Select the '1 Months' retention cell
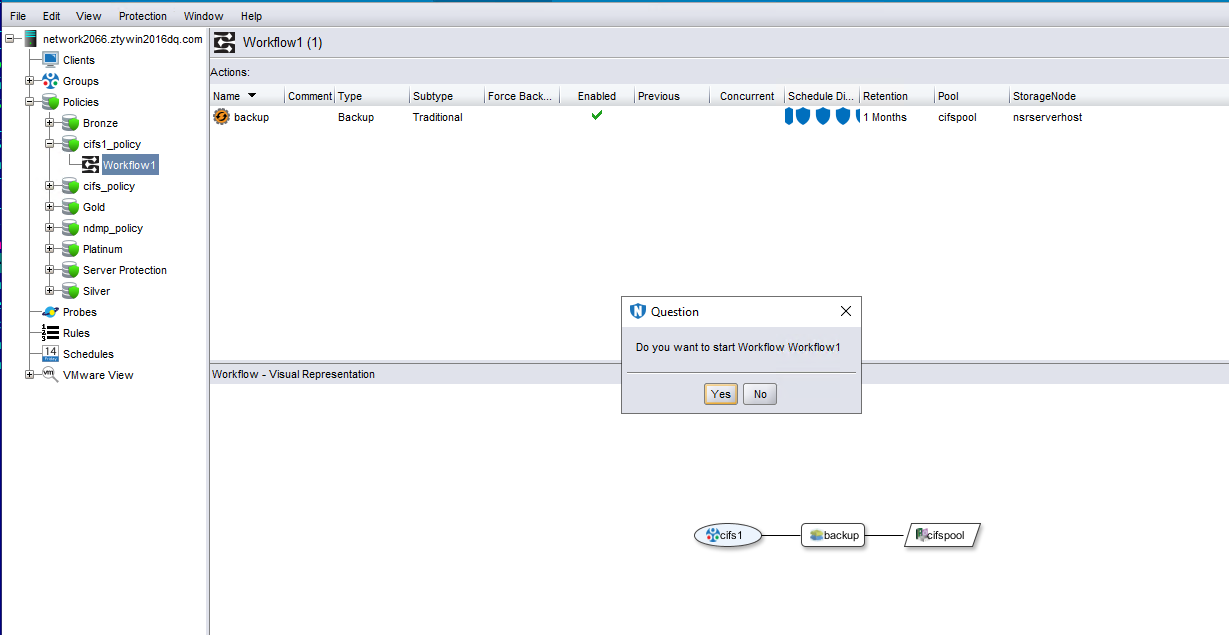Screen dimensions: 1229x635 pyautogui.click(x=885, y=117)
